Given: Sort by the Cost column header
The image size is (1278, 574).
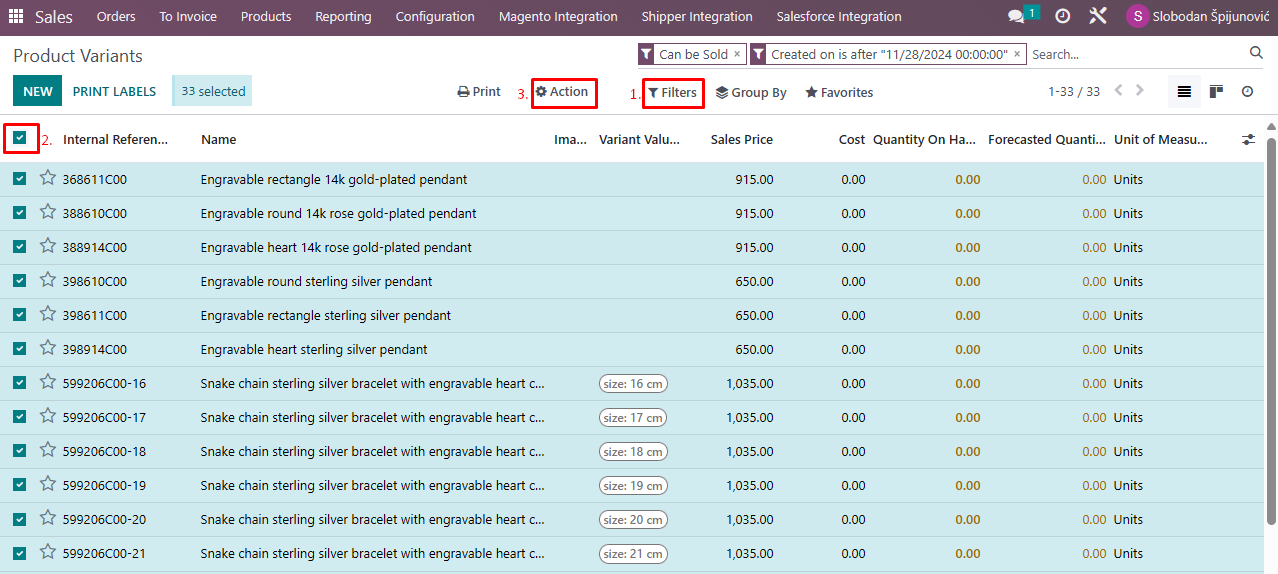Looking at the screenshot, I should click(x=852, y=140).
